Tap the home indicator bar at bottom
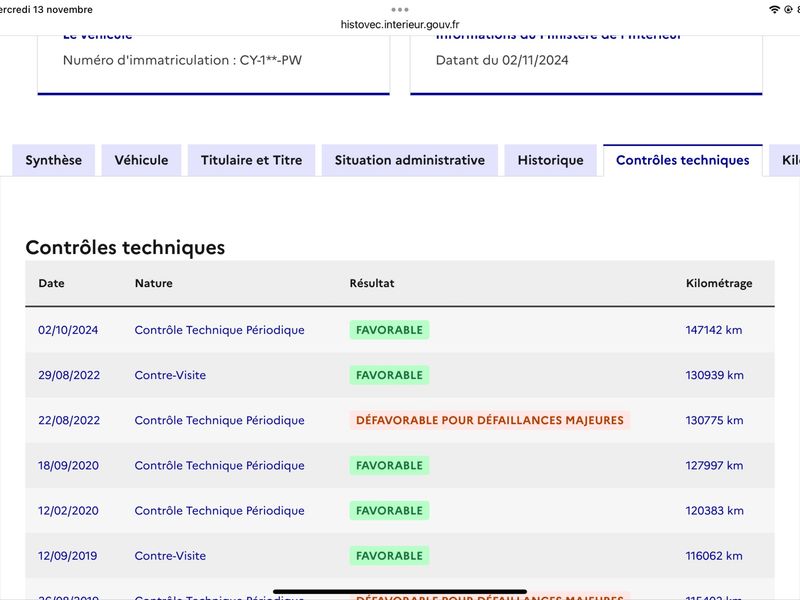The height and width of the screenshot is (600, 800). [400, 592]
